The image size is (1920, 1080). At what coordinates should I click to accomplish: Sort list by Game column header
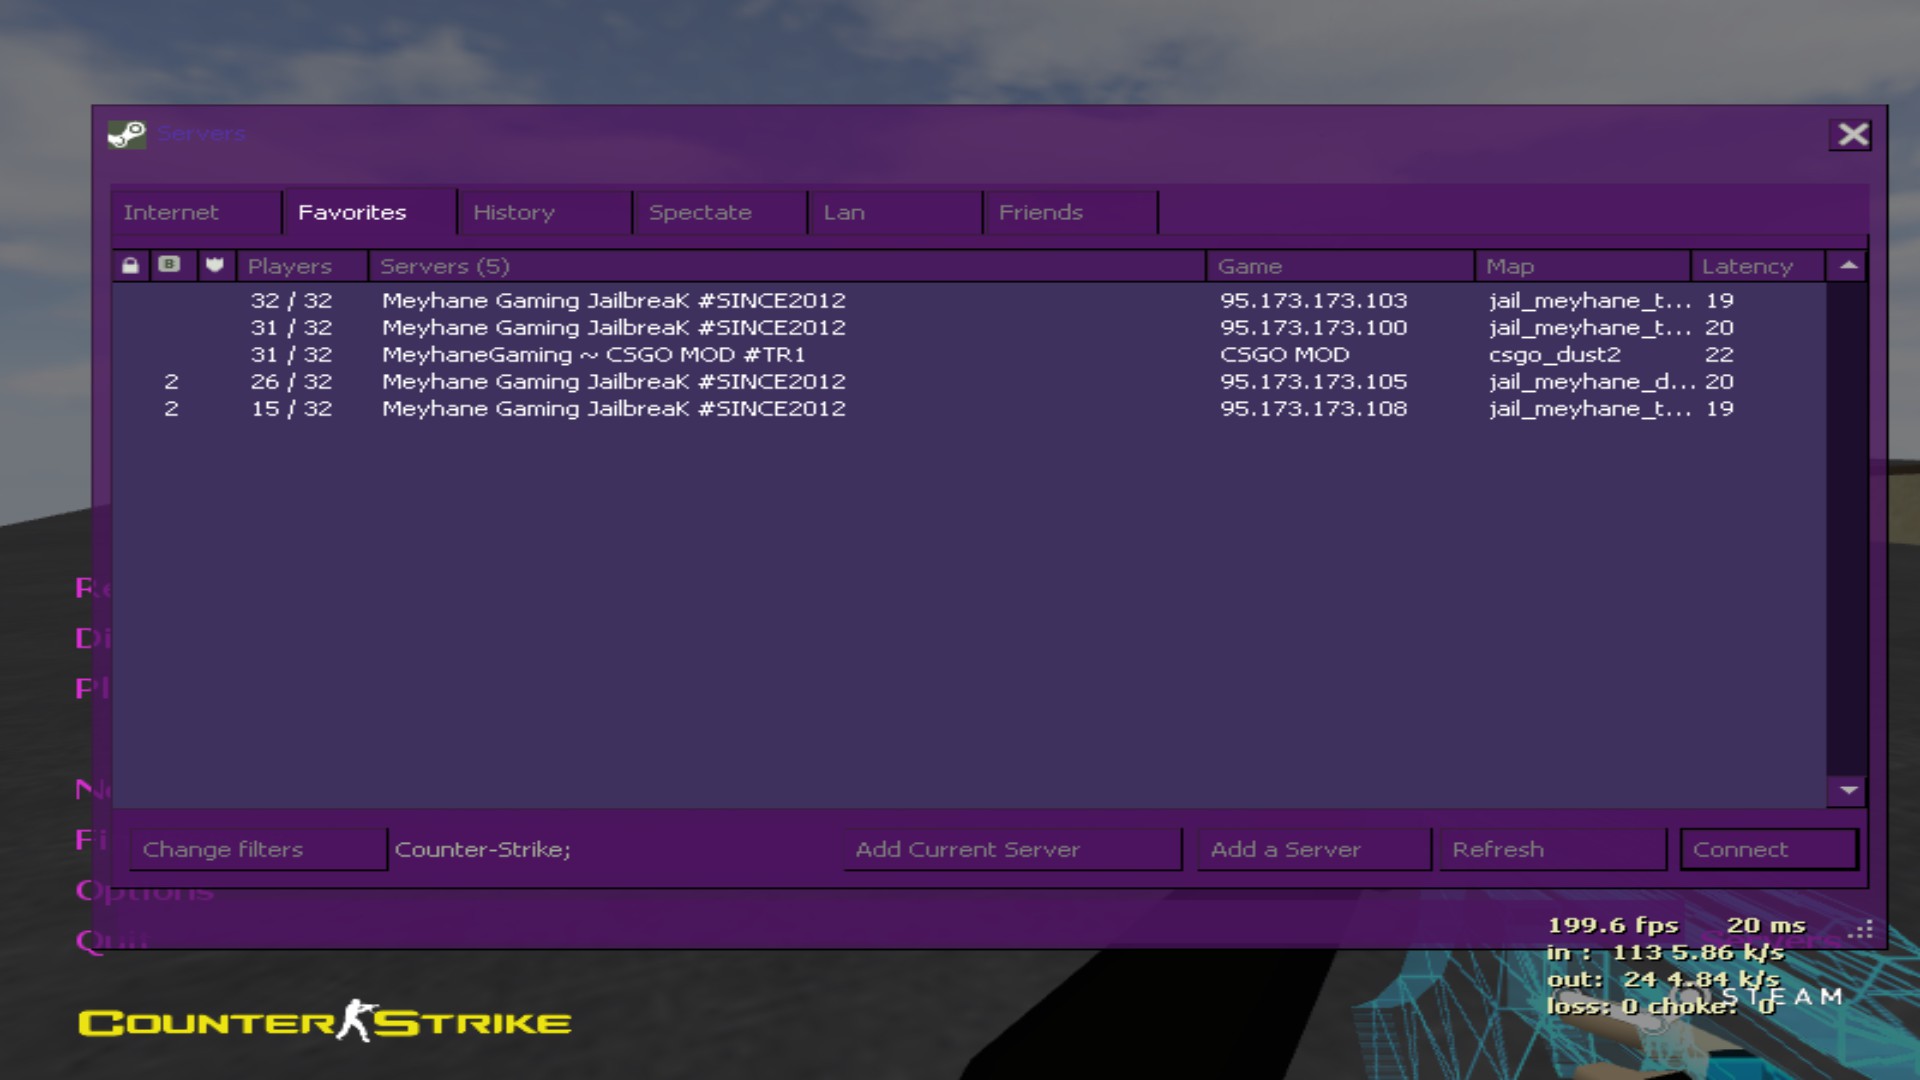[1340, 266]
